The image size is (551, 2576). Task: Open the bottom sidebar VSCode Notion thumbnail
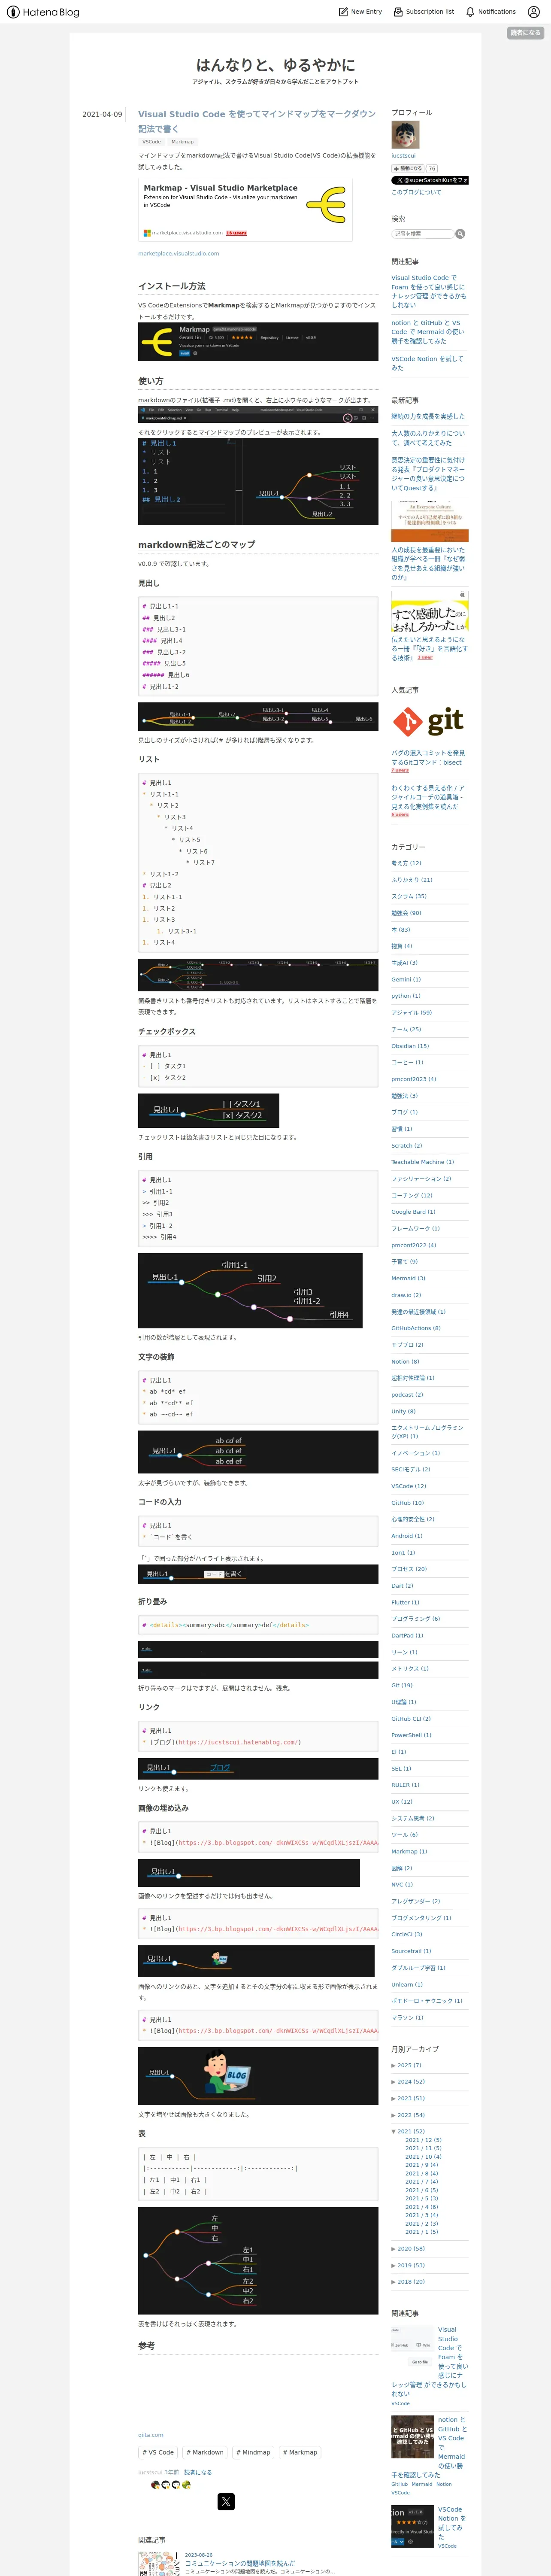click(x=412, y=2526)
